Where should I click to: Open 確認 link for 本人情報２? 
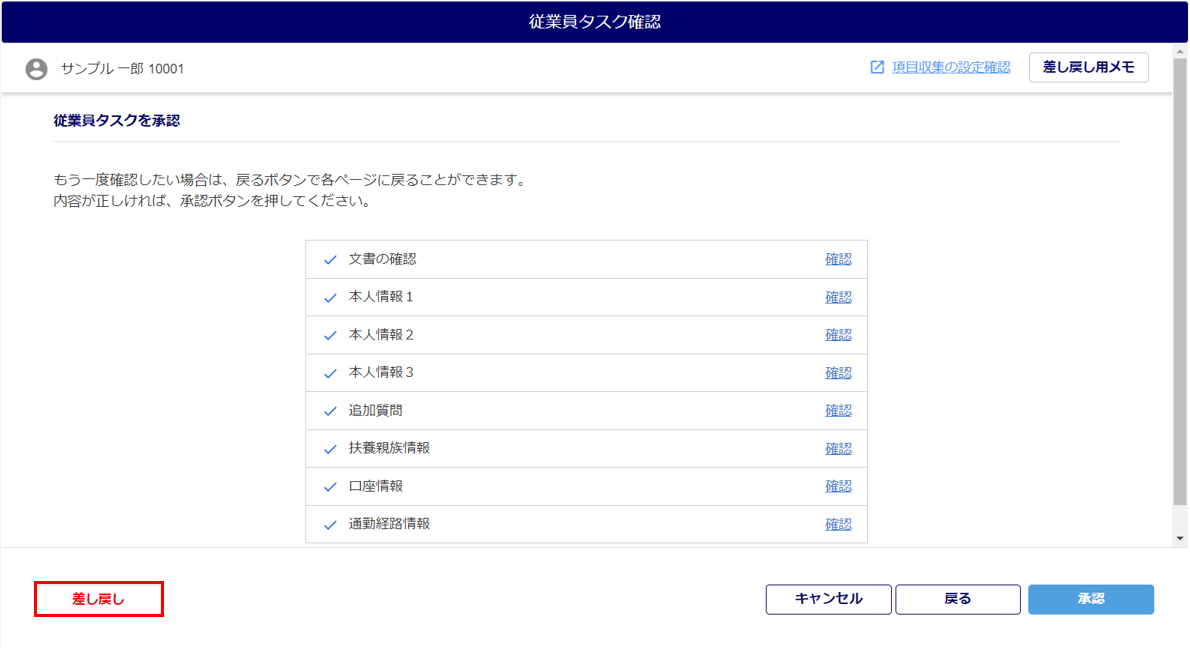click(x=838, y=335)
